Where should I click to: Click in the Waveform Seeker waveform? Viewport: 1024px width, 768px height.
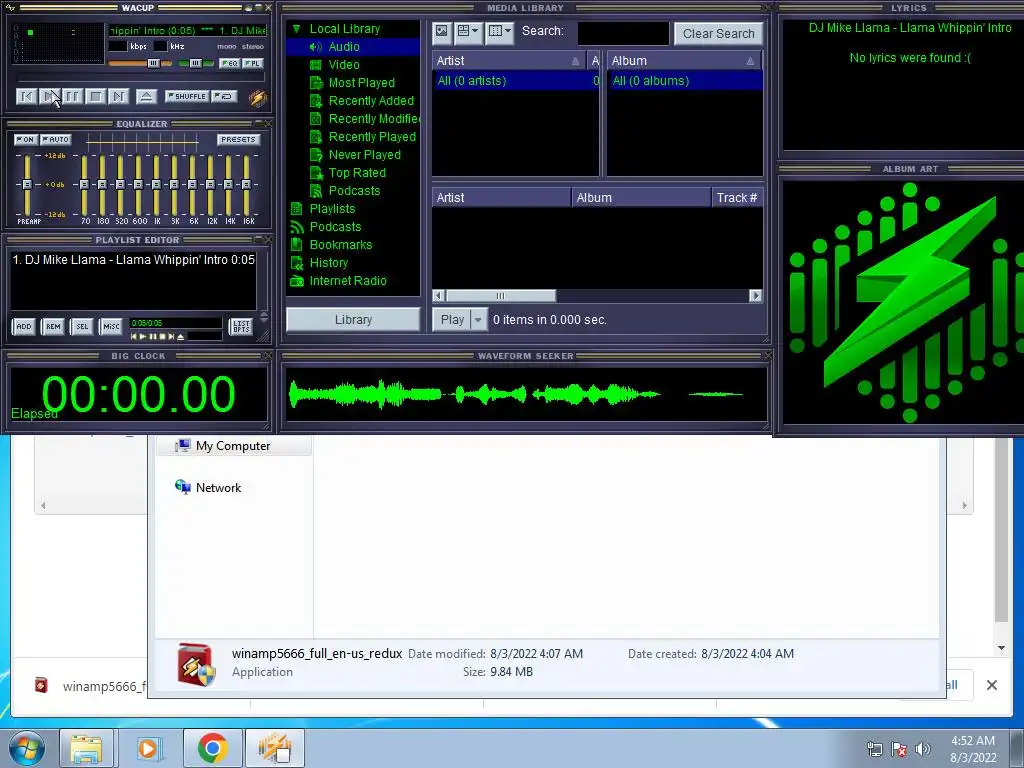pyautogui.click(x=526, y=394)
